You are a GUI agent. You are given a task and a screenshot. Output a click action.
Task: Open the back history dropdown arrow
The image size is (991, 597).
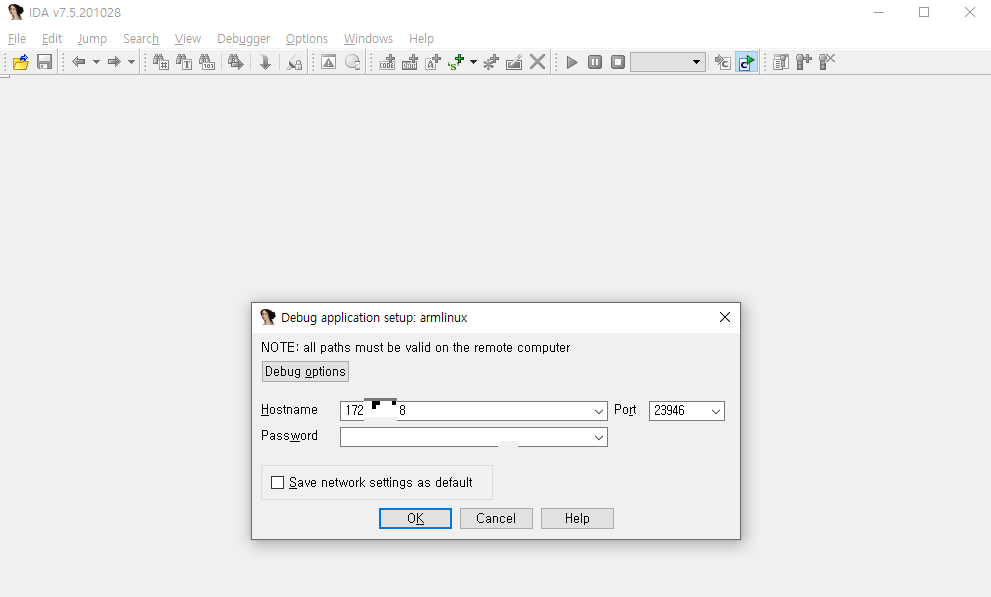coord(96,62)
